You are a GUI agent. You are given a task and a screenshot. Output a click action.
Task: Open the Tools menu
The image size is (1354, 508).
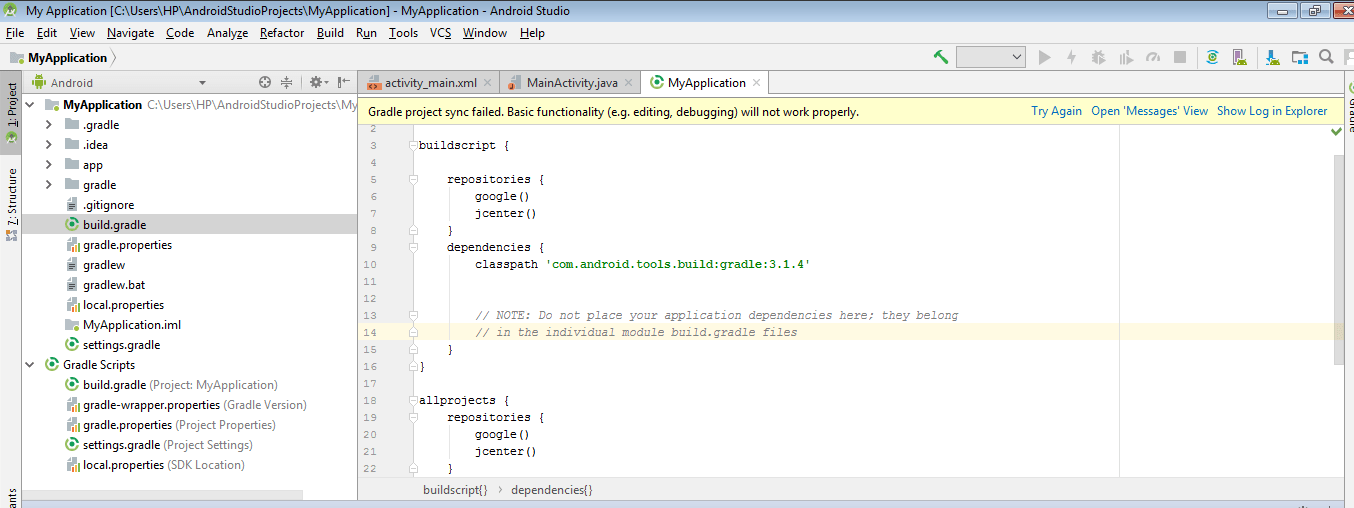(x=403, y=33)
